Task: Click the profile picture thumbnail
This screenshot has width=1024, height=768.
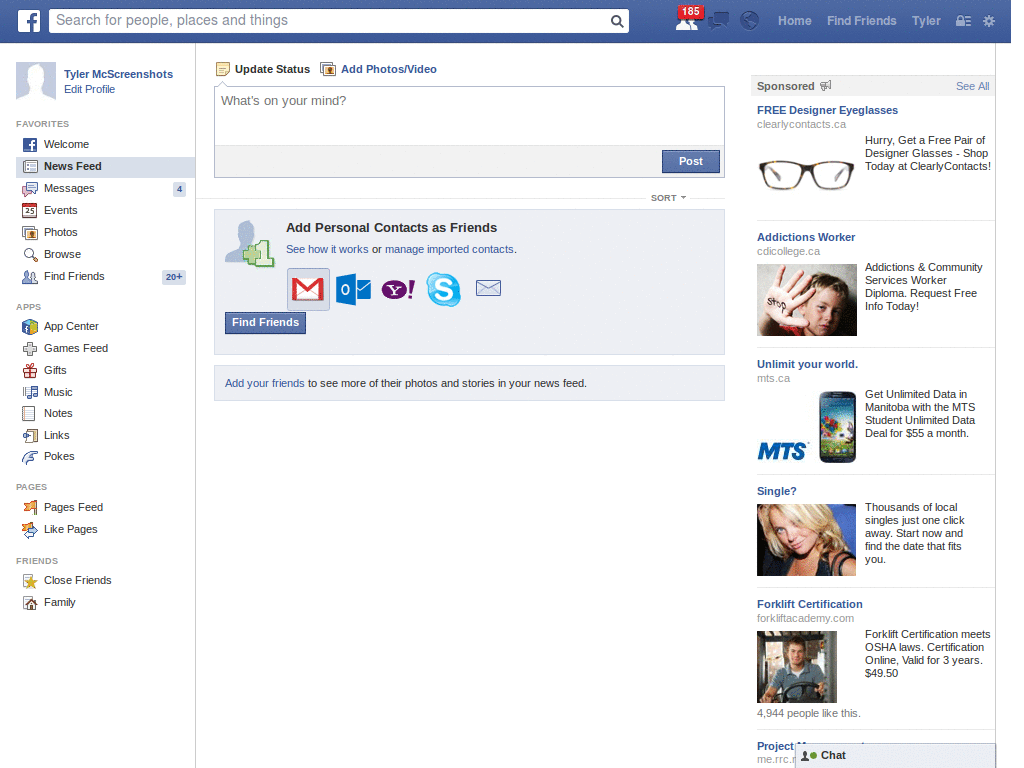Action: (x=36, y=81)
